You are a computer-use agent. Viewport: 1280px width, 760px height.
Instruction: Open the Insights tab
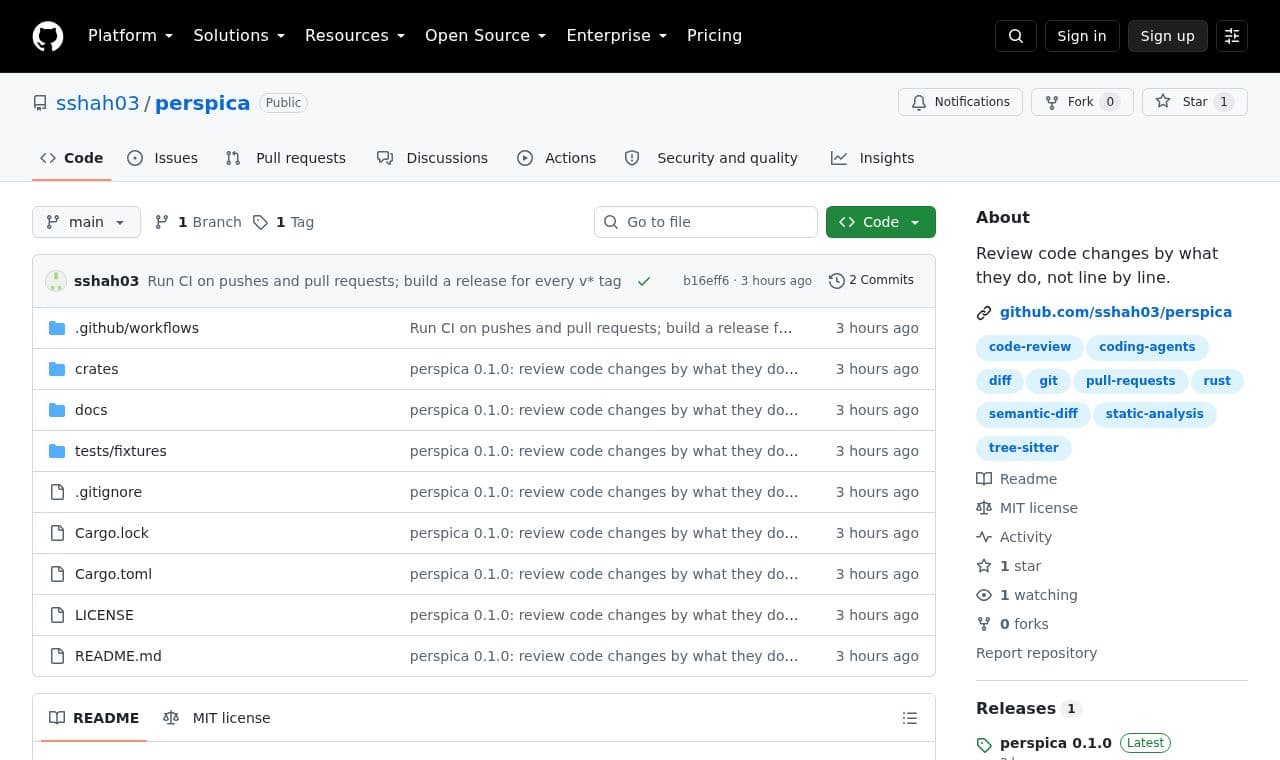click(x=872, y=158)
